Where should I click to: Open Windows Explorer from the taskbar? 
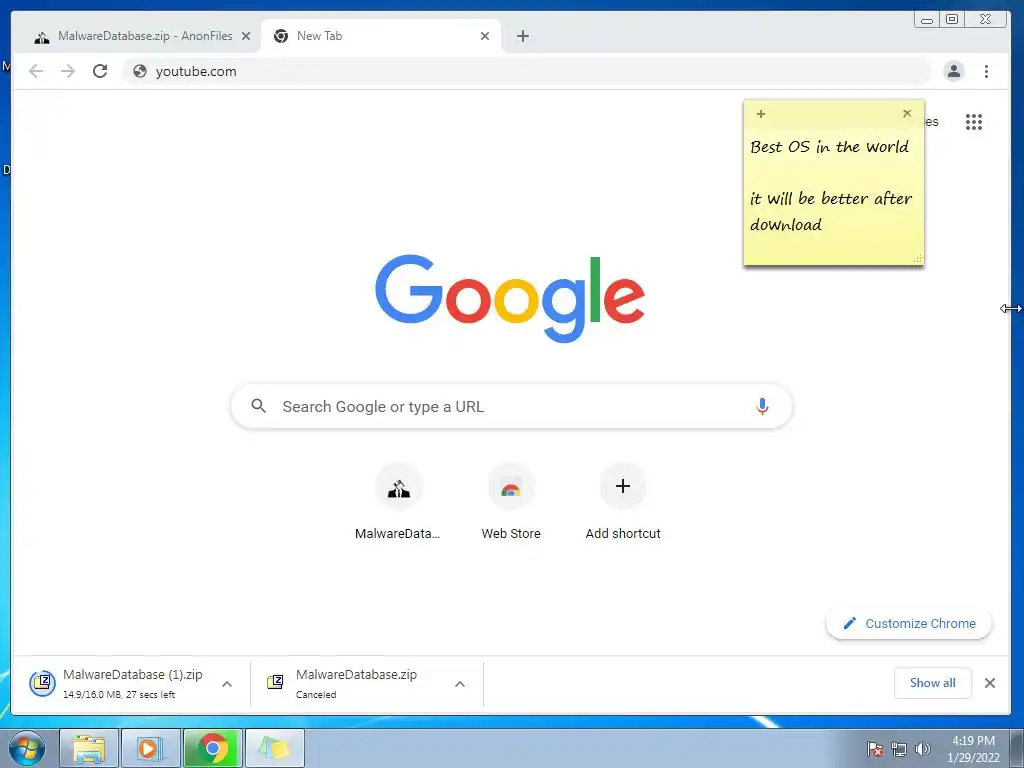[89, 748]
